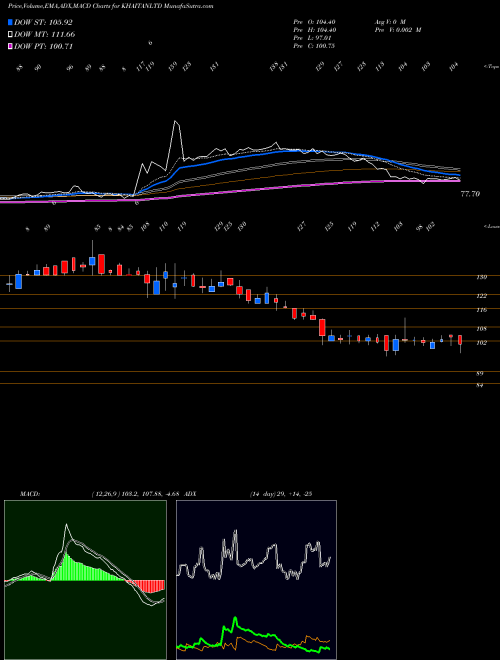Click the 108 price level label

481,329
